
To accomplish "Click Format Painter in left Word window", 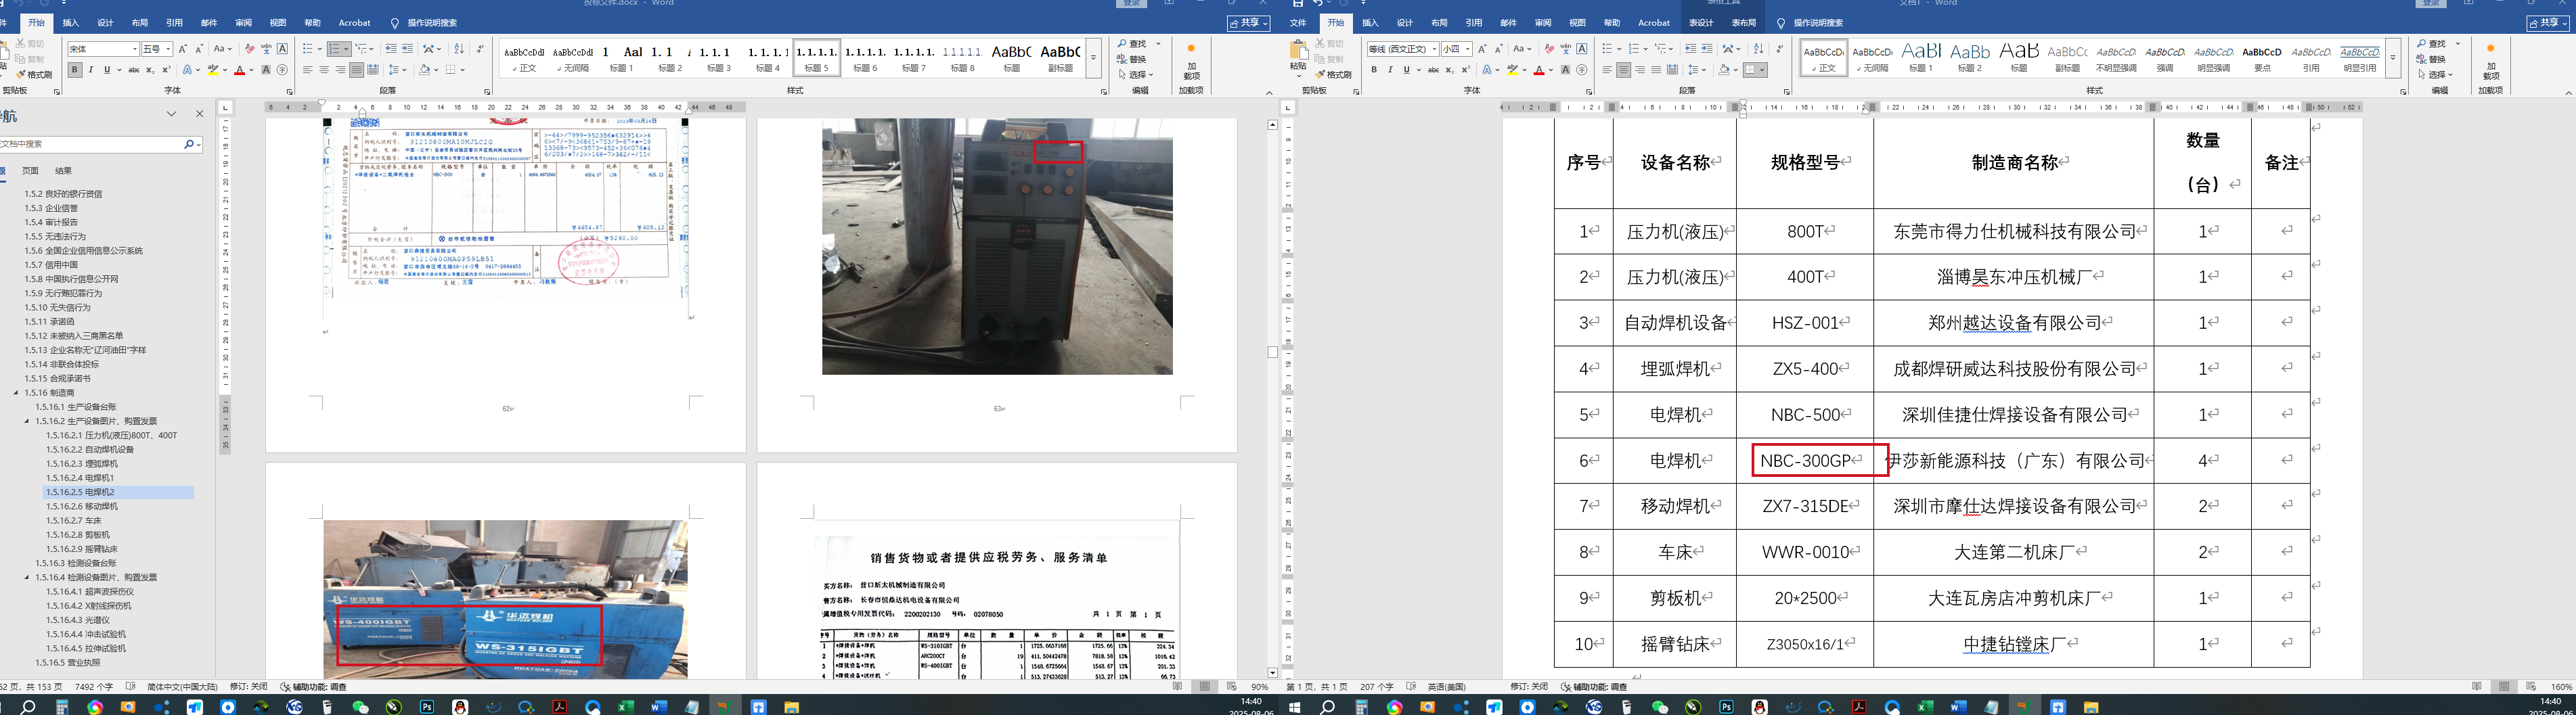I will (34, 75).
